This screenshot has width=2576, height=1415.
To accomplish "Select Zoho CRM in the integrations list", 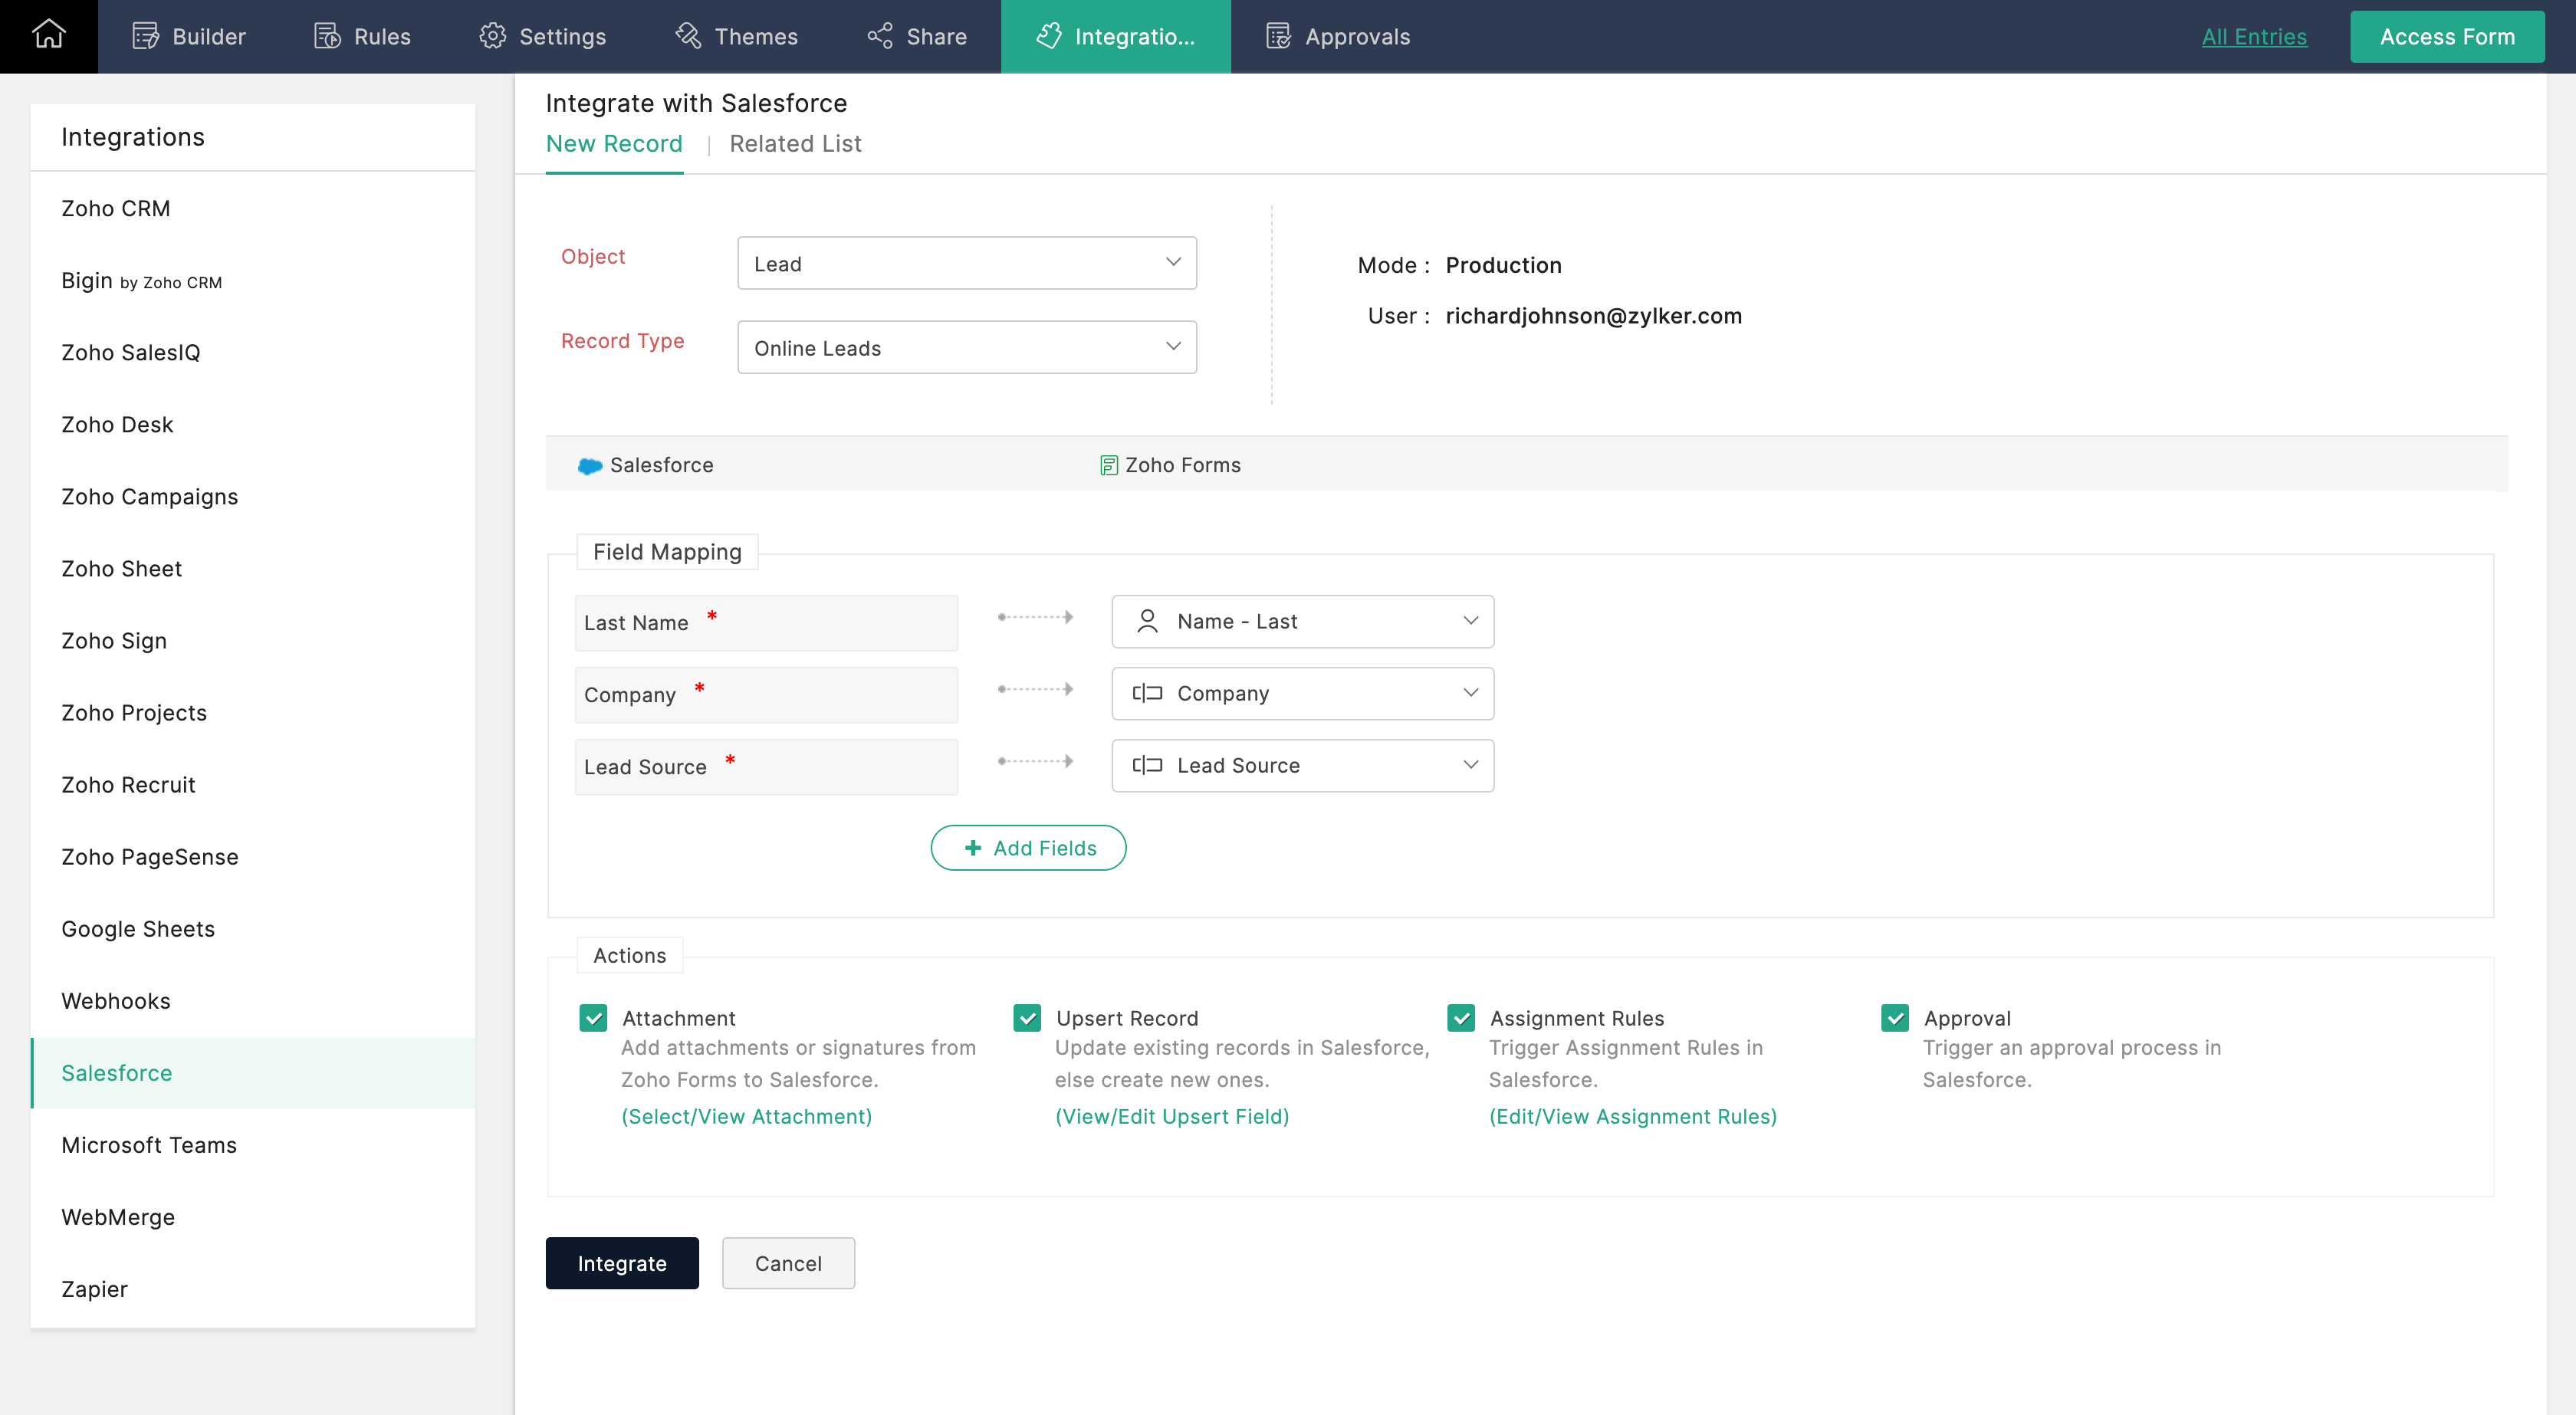I will pos(253,208).
